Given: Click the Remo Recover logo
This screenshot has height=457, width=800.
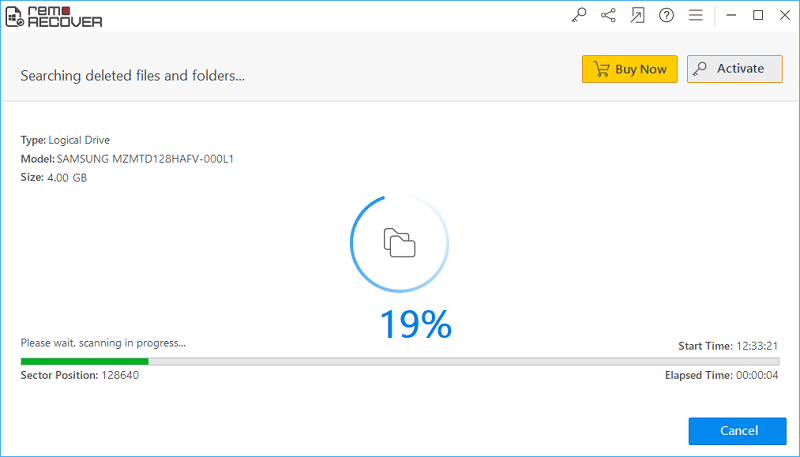Looking at the screenshot, I should point(53,16).
